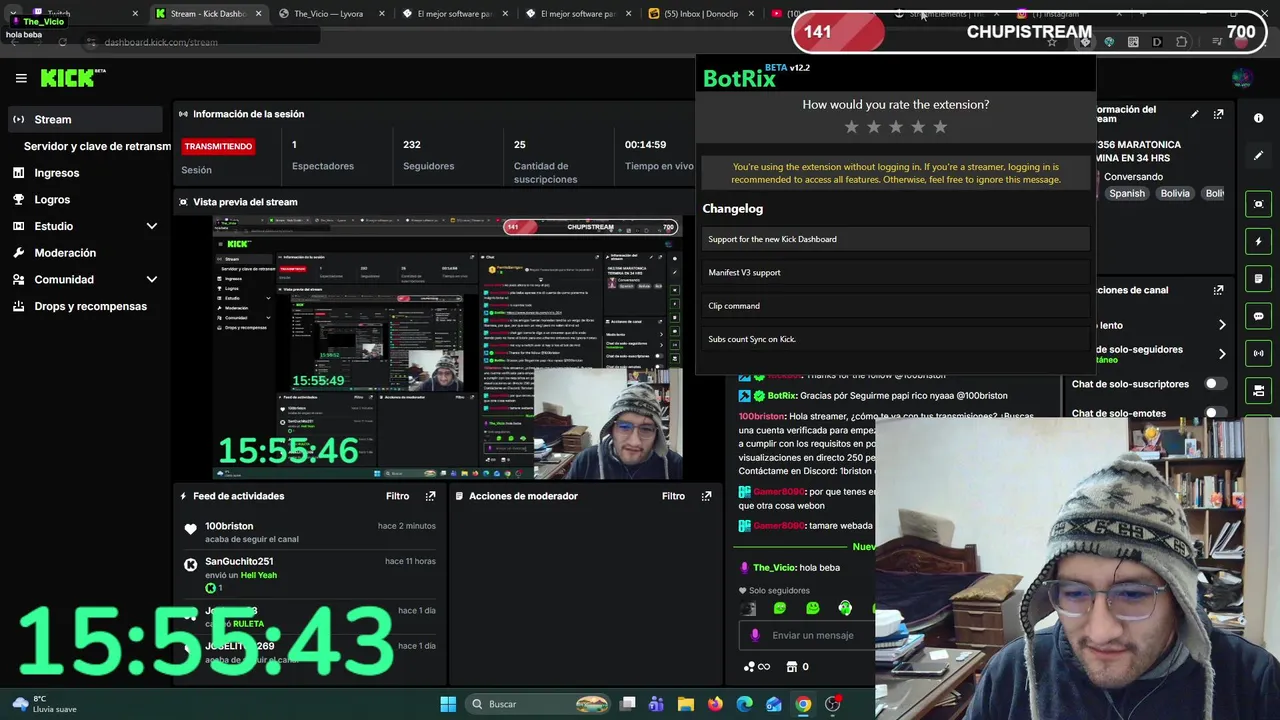
Task: Open the Windows Start menu
Action: coord(448,704)
